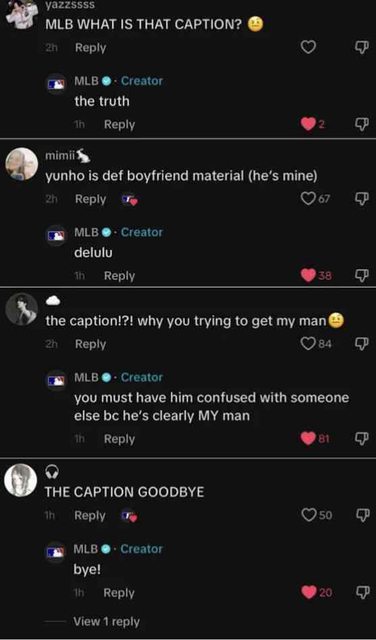Reply to "THE CAPTION GOODBYE" comment
The width and height of the screenshot is (376, 640).
pyautogui.click(x=90, y=516)
